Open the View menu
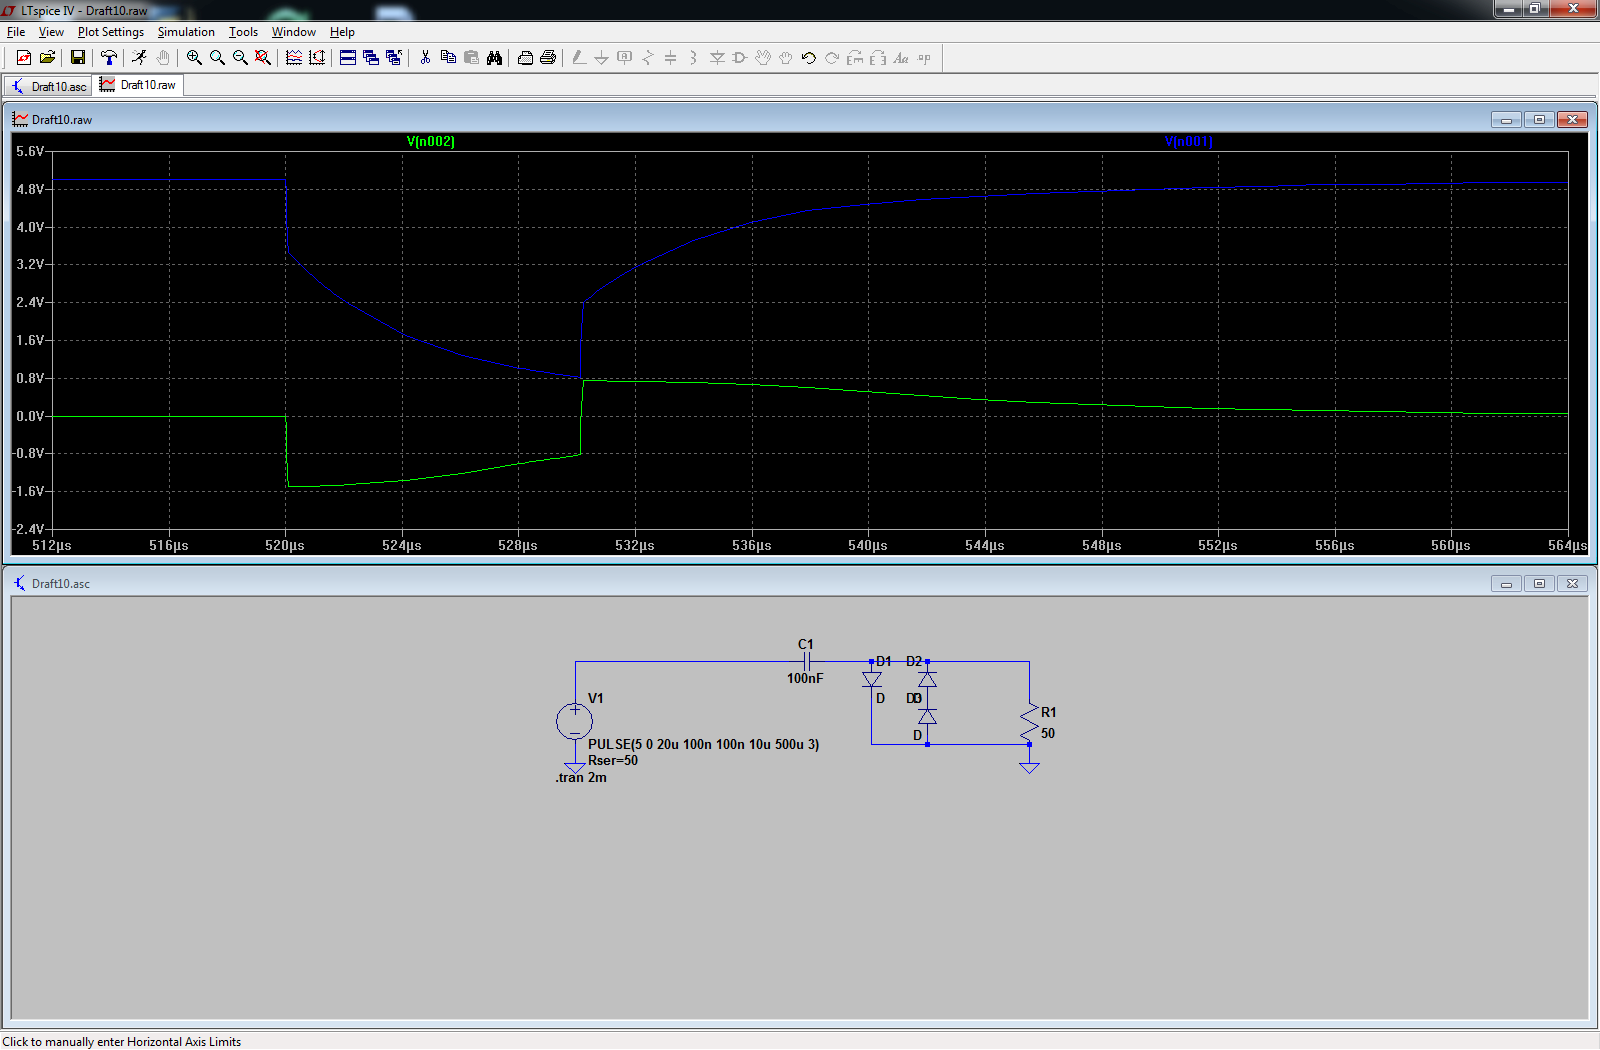 coord(51,32)
